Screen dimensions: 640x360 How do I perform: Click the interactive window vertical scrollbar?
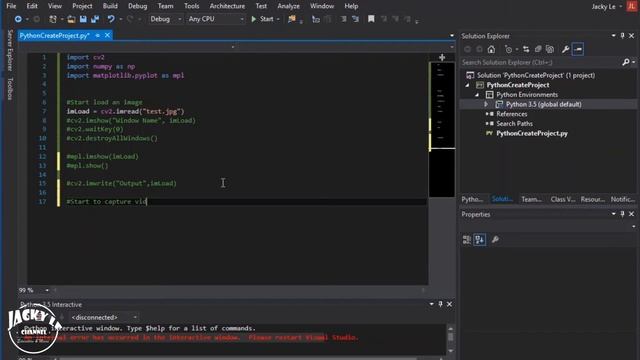[x=450, y=339]
